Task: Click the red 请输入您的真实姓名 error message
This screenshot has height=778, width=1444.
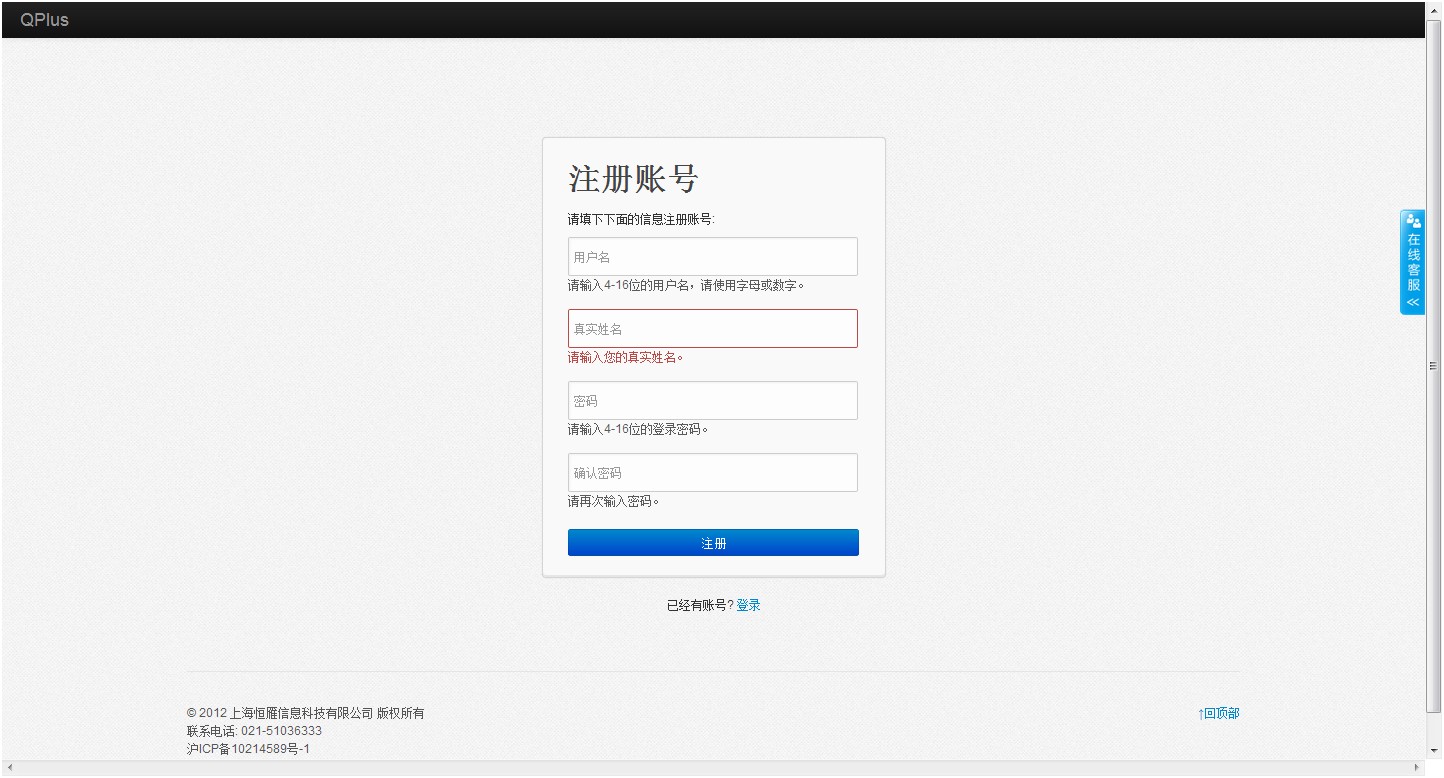Action: click(x=626, y=357)
